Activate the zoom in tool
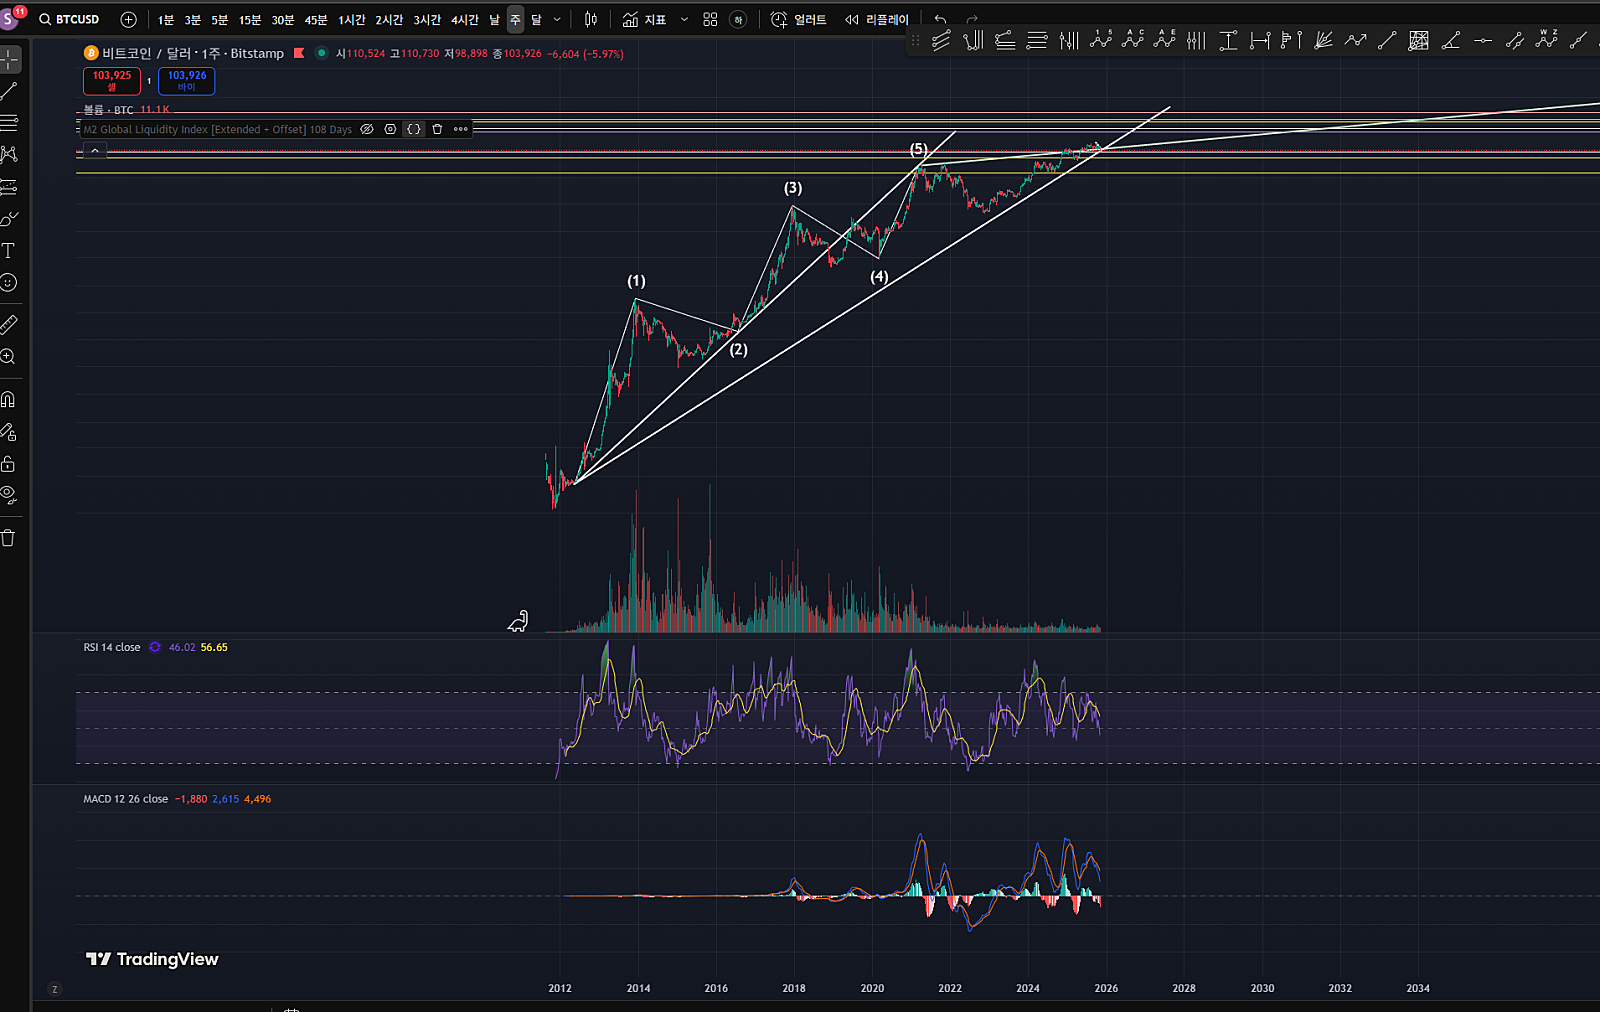Viewport: 1600px width, 1012px height. (9, 357)
